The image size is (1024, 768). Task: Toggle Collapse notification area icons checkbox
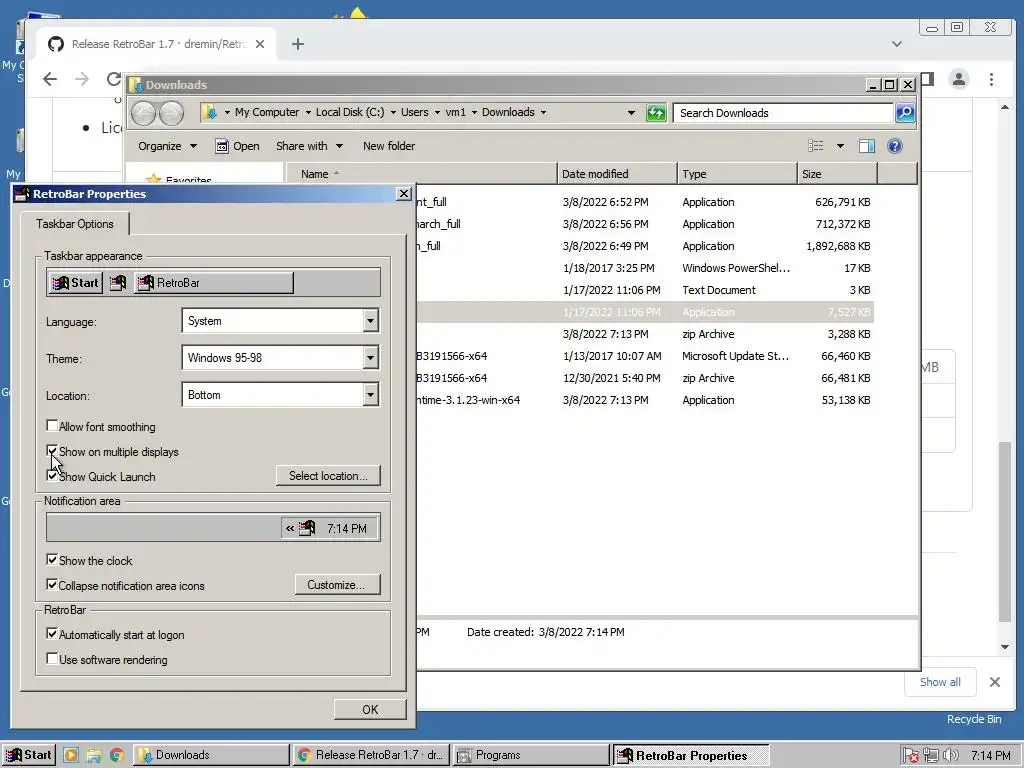(52, 584)
